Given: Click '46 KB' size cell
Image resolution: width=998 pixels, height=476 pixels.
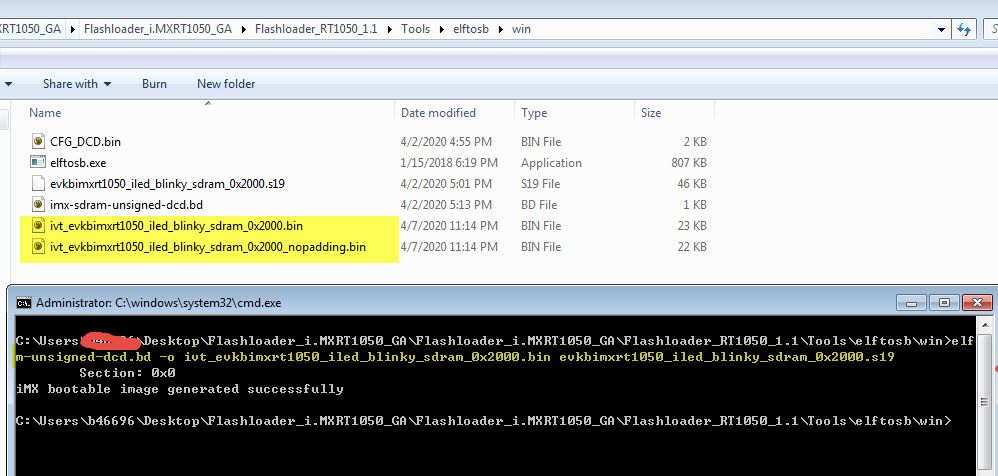Looking at the screenshot, I should point(692,184).
